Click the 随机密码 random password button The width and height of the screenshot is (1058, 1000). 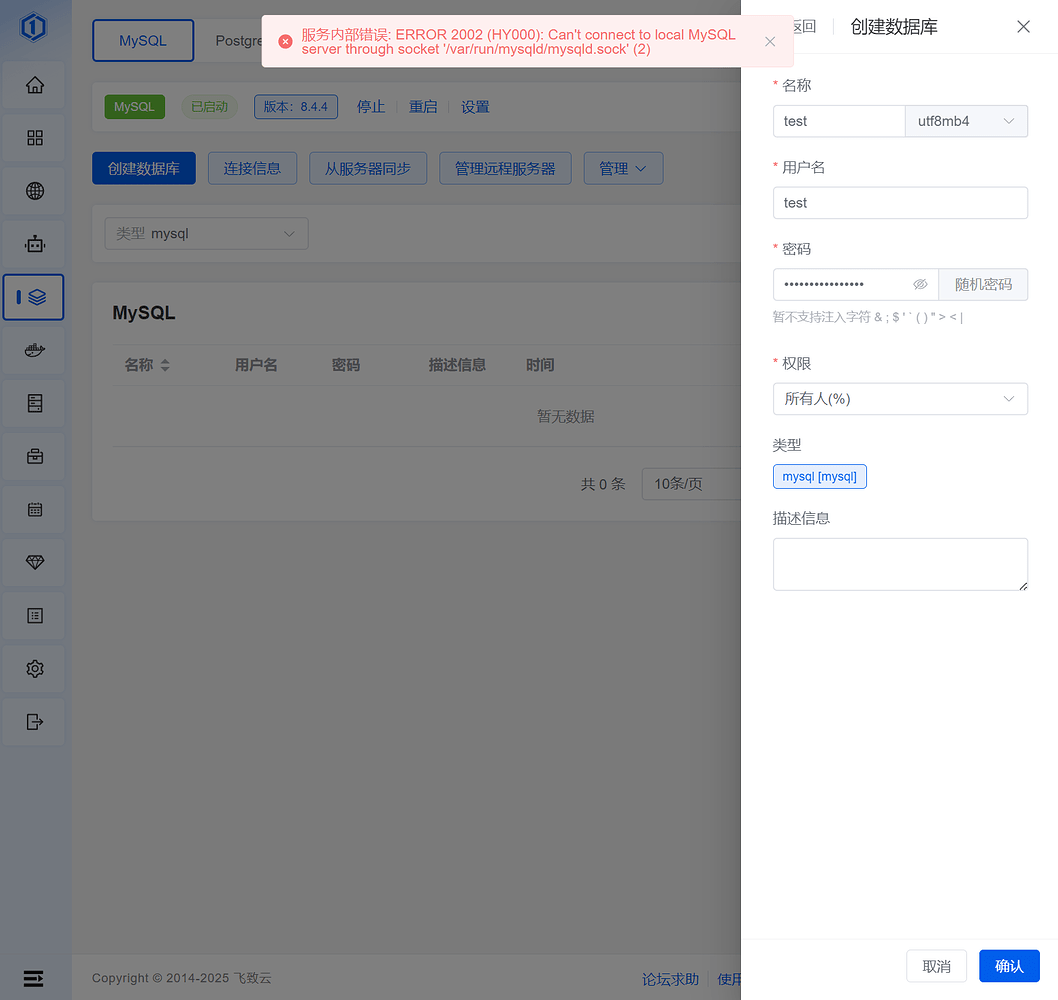(983, 284)
